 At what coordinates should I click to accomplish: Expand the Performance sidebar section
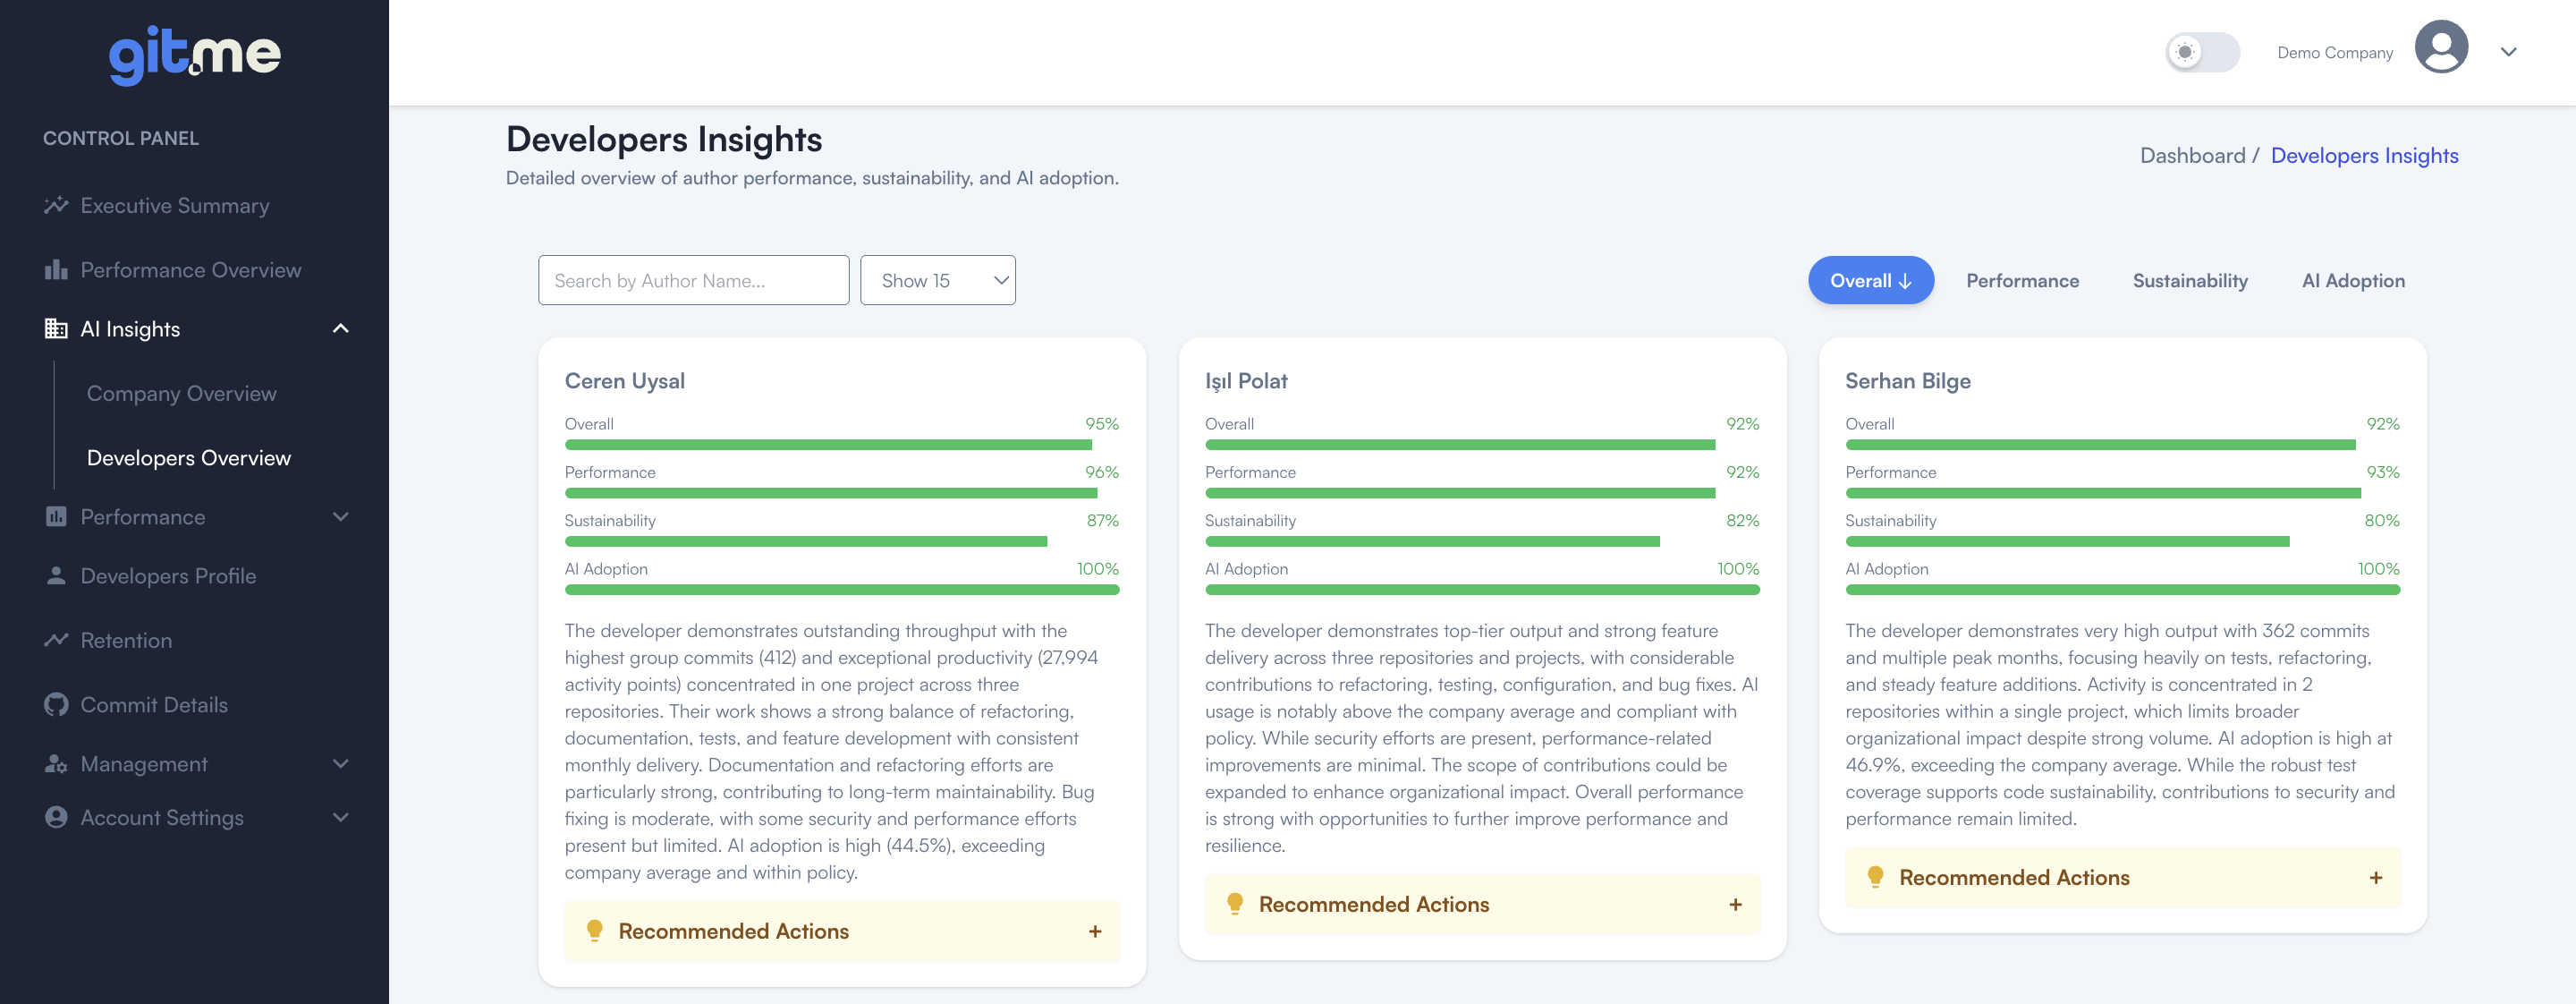click(x=340, y=517)
